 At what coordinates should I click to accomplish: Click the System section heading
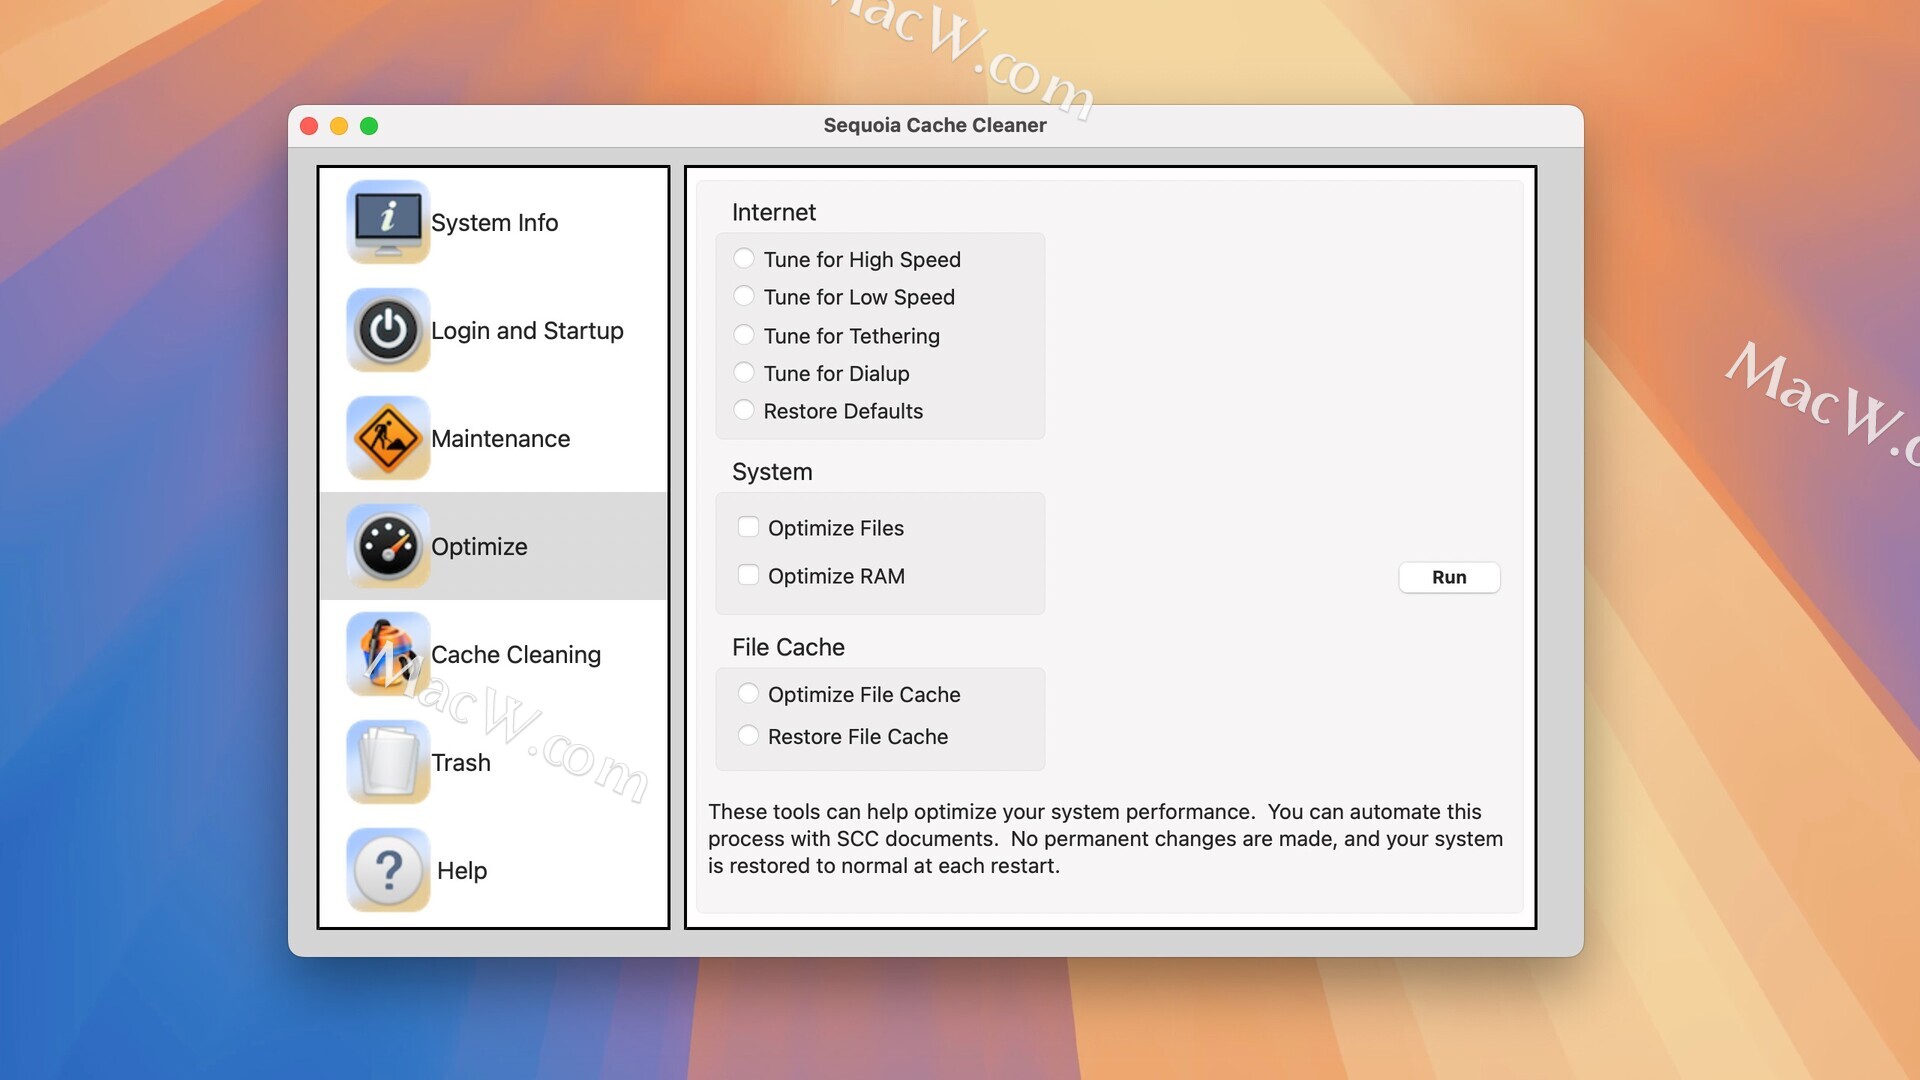[772, 472]
